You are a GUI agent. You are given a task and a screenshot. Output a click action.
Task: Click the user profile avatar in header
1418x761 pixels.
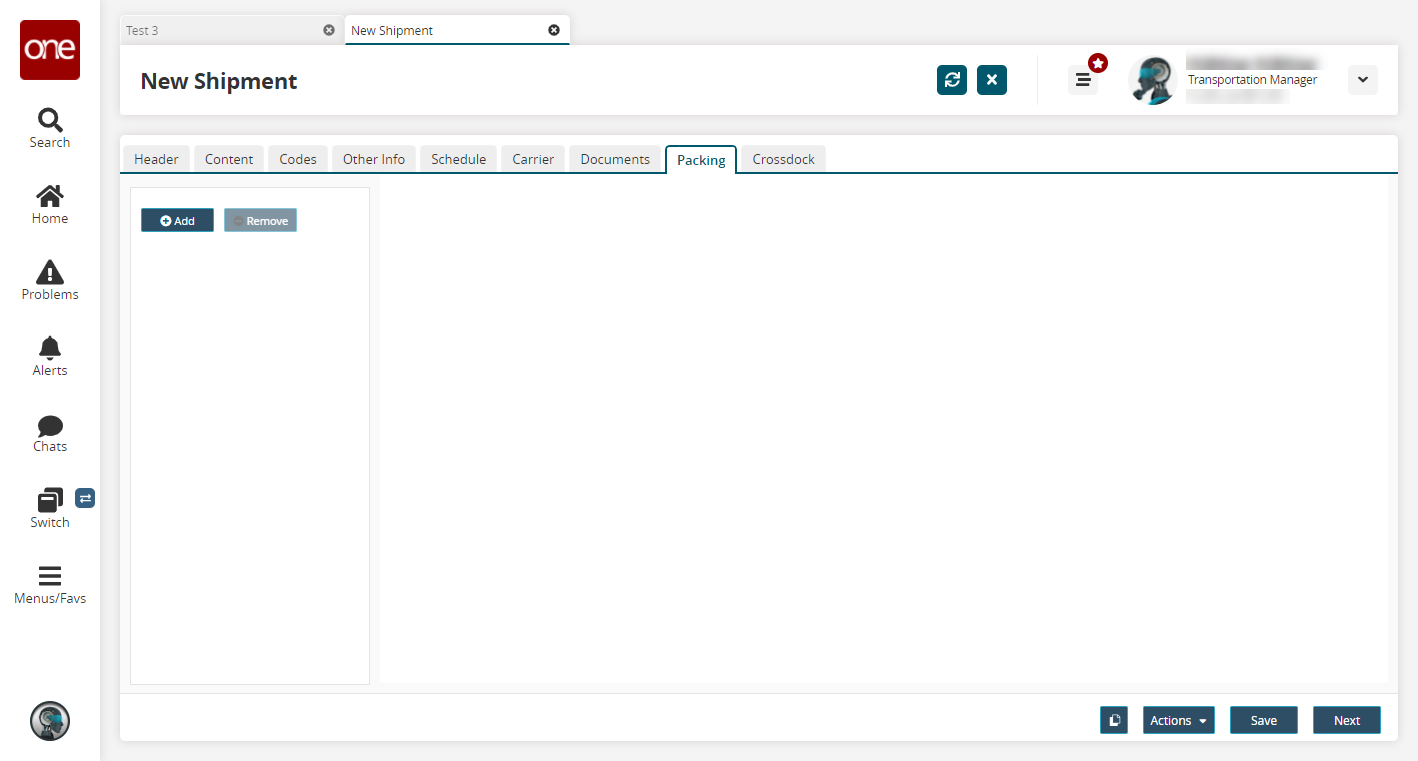[x=1153, y=80]
